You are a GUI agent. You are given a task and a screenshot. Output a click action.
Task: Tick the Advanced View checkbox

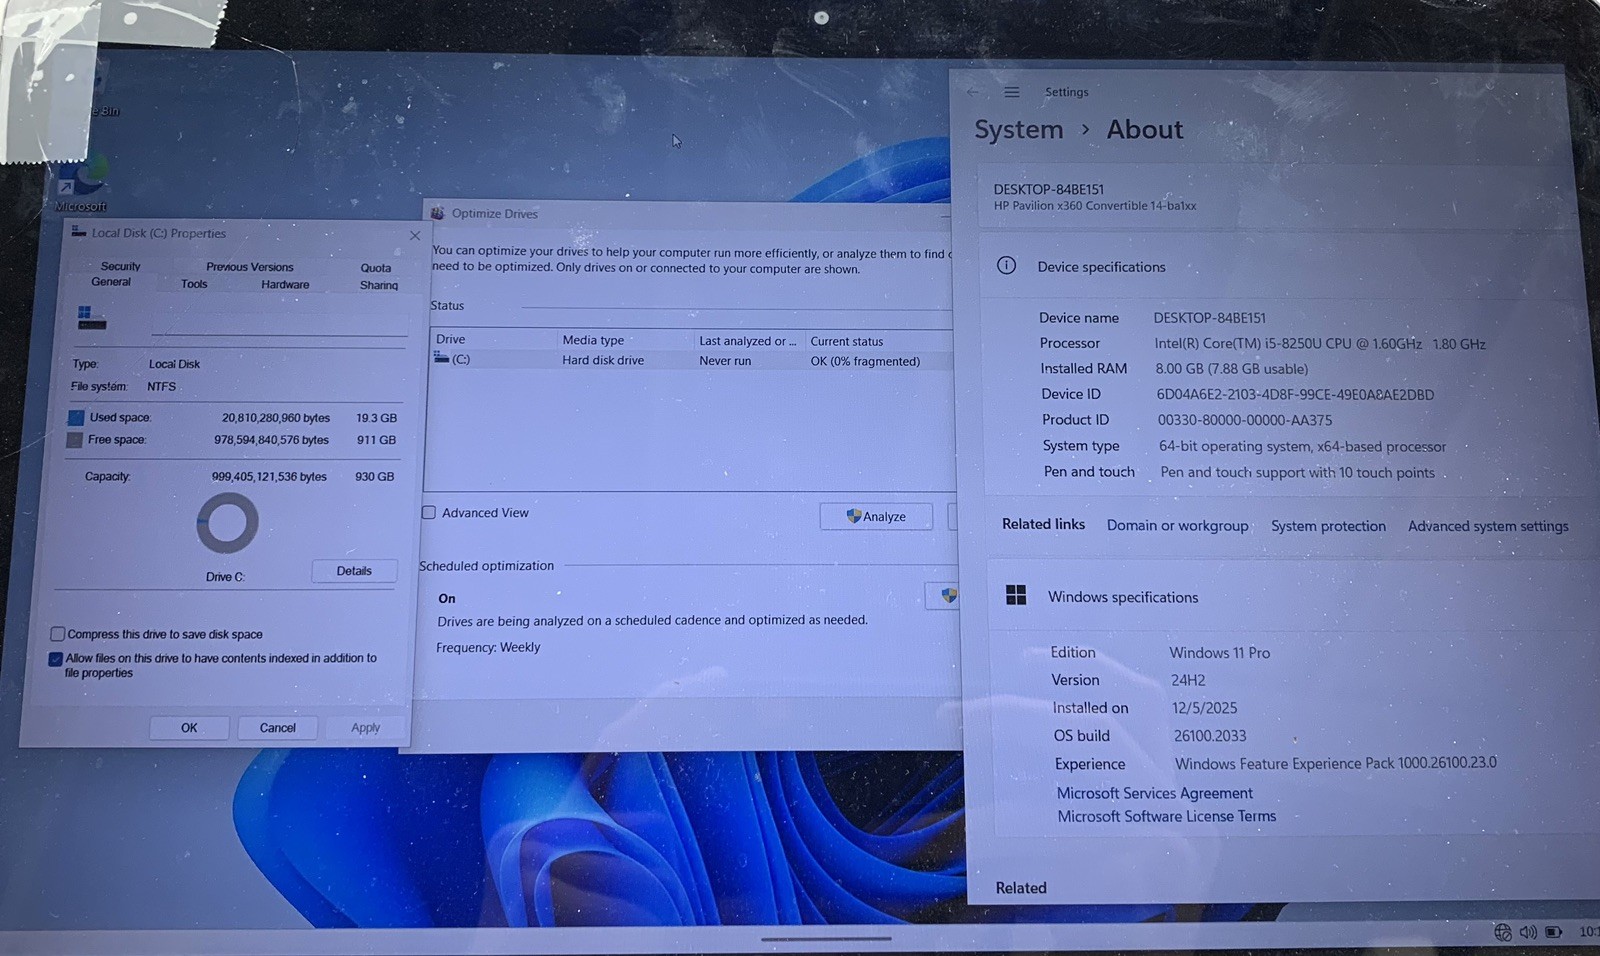pyautogui.click(x=429, y=512)
